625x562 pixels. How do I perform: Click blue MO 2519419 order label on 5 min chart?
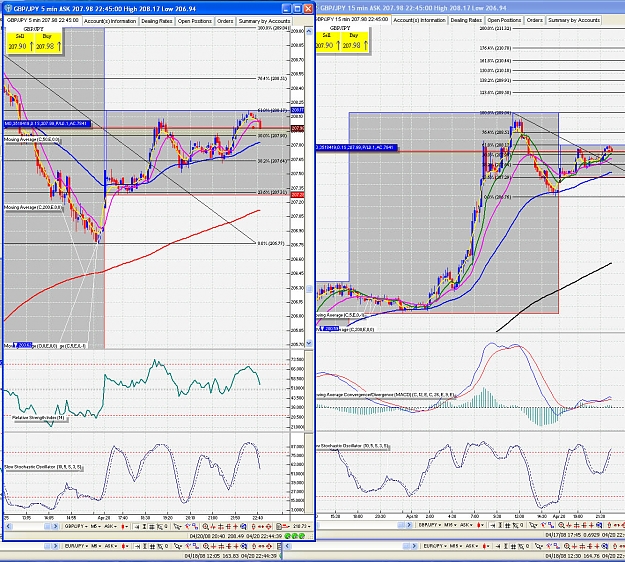coord(47,124)
